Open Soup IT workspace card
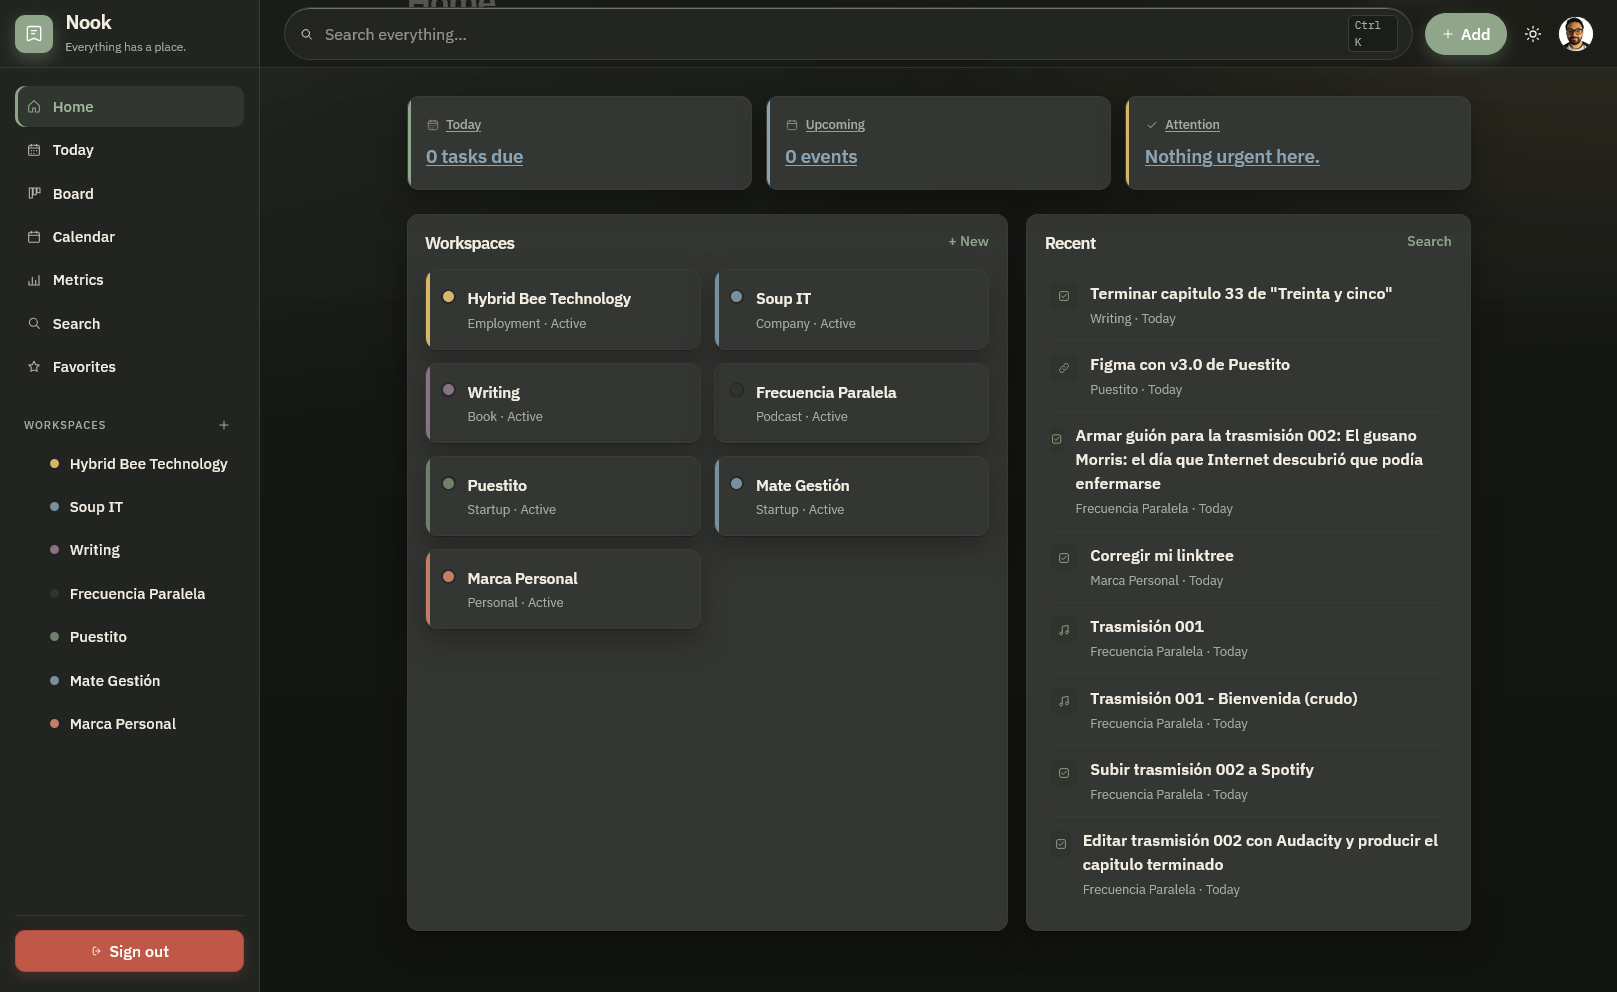This screenshot has width=1617, height=992. (x=852, y=310)
